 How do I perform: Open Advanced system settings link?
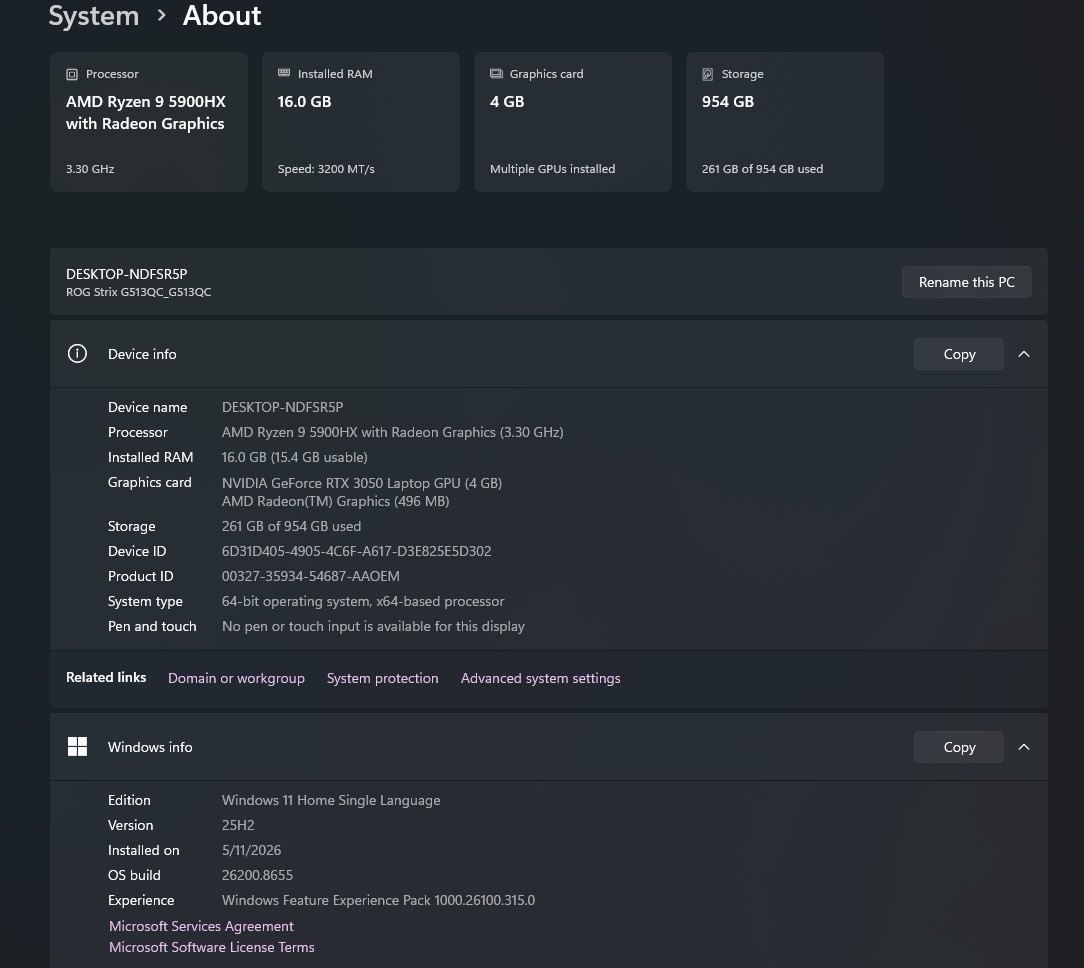tap(541, 678)
